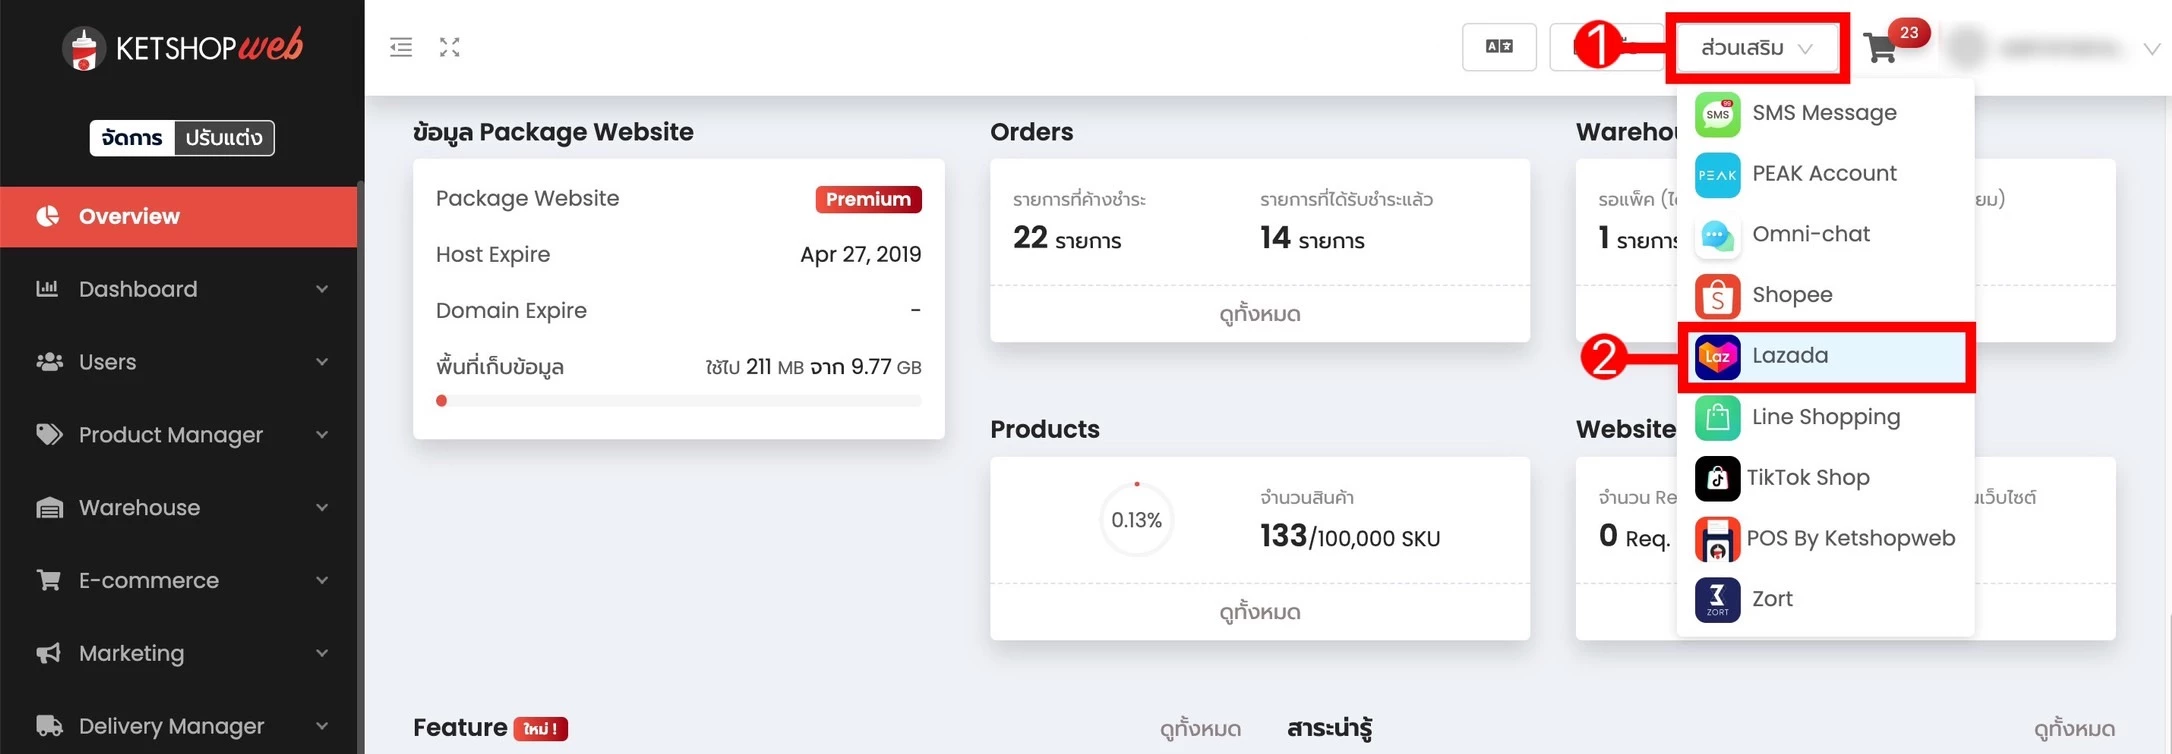Click the 0.13% product usage circle
The height and width of the screenshot is (754, 2172).
click(1137, 520)
